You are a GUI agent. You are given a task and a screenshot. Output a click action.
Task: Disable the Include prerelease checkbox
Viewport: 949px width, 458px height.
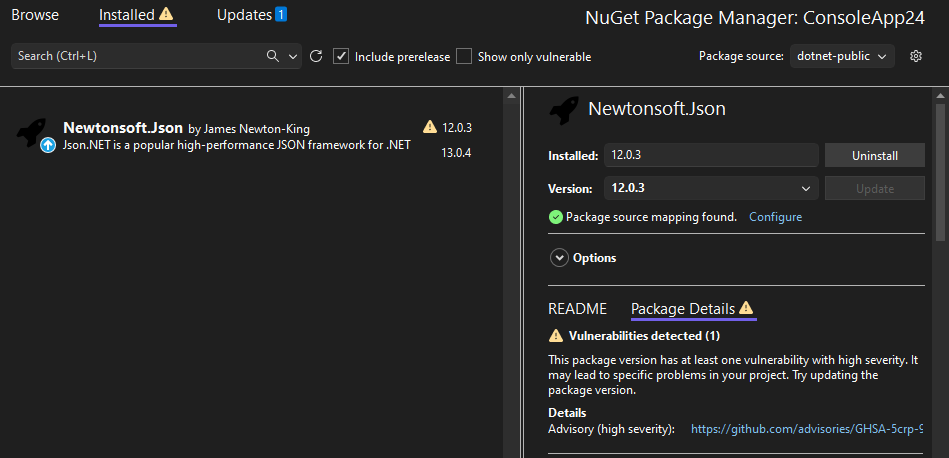(342, 57)
